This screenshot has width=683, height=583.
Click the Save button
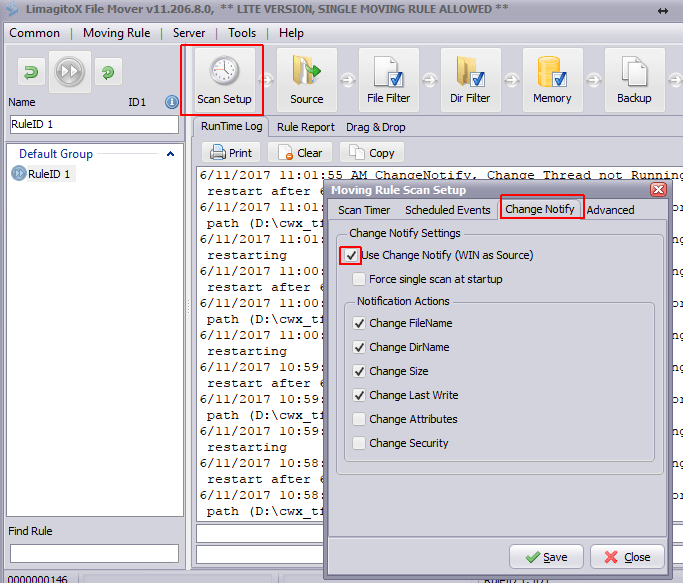pyautogui.click(x=546, y=557)
